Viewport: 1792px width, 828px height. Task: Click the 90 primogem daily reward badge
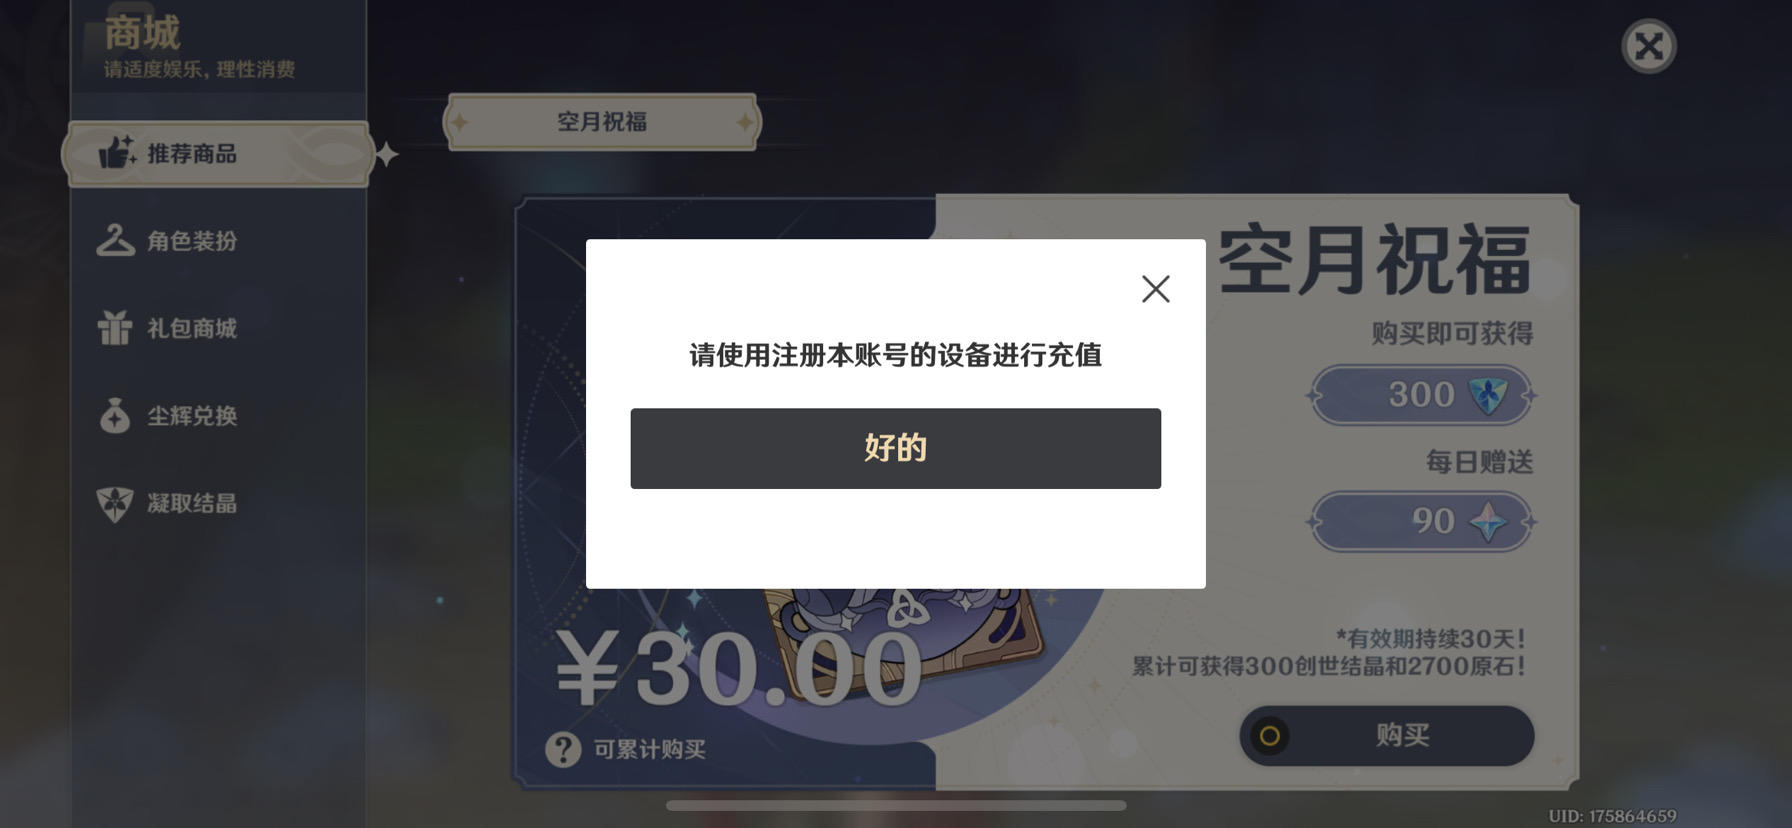[x=1421, y=521]
